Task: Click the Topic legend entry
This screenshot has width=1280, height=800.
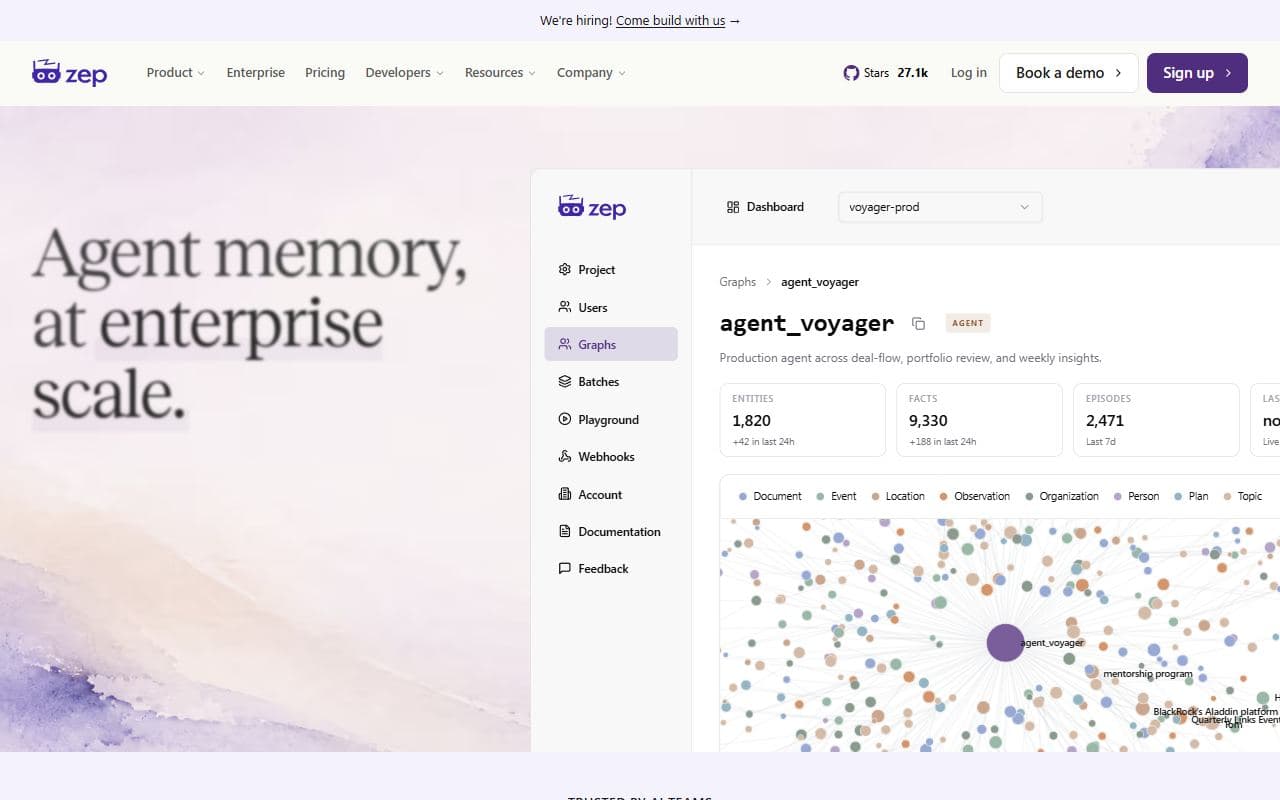Action: click(x=1243, y=496)
